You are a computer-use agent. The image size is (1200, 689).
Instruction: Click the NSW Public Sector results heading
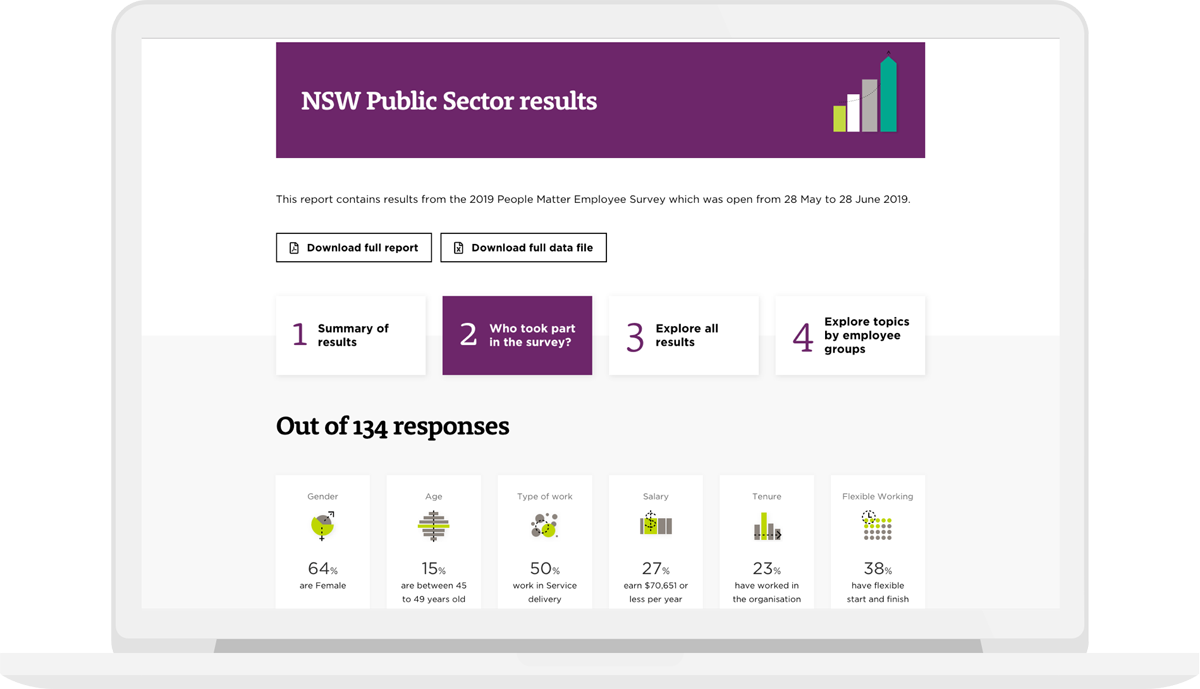[449, 101]
